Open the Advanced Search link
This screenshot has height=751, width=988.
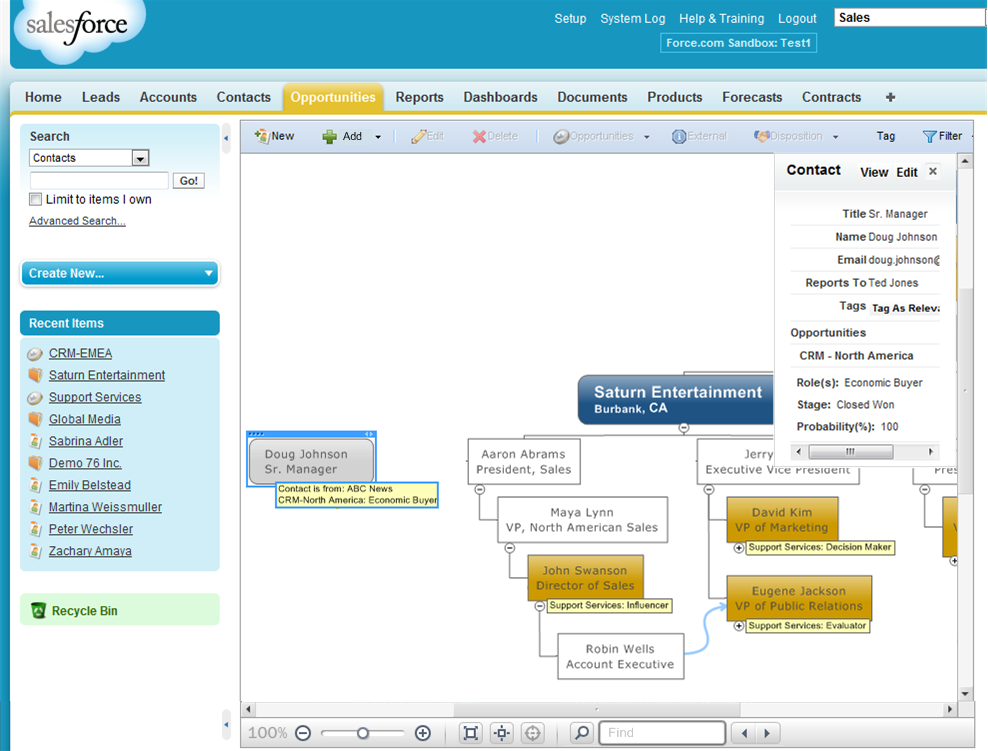77,221
